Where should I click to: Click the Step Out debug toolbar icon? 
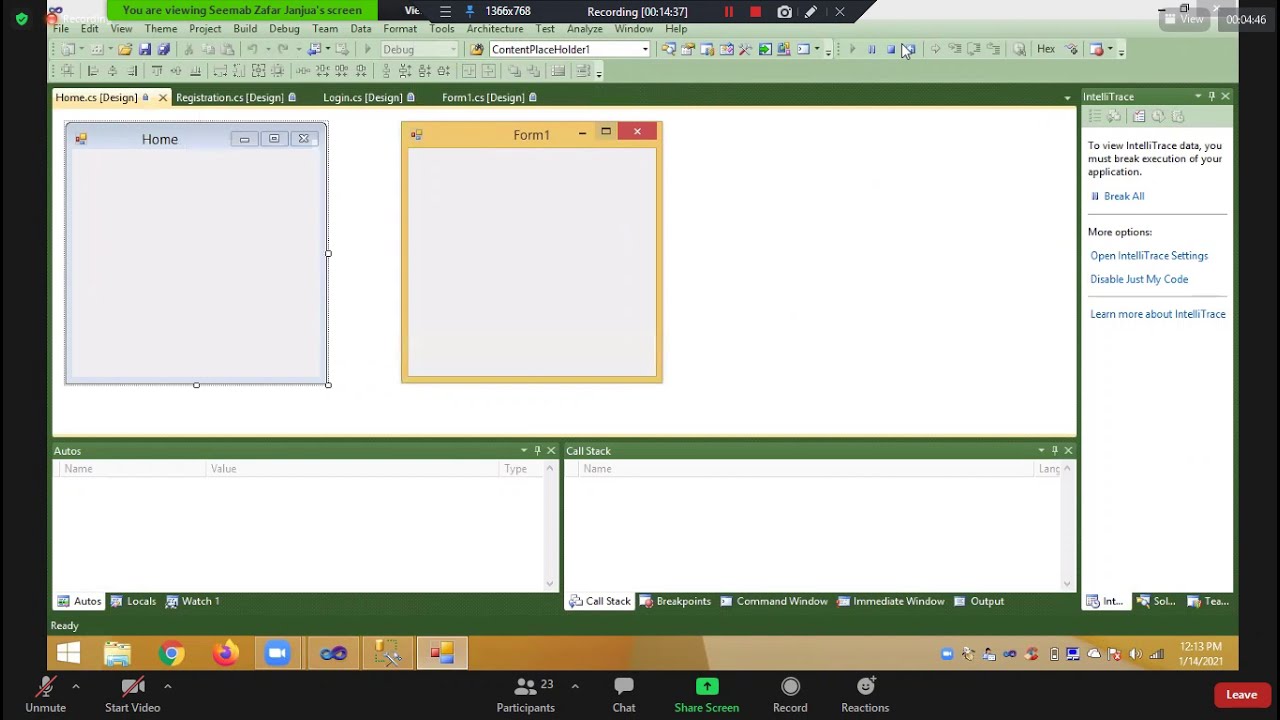pyautogui.click(x=993, y=49)
